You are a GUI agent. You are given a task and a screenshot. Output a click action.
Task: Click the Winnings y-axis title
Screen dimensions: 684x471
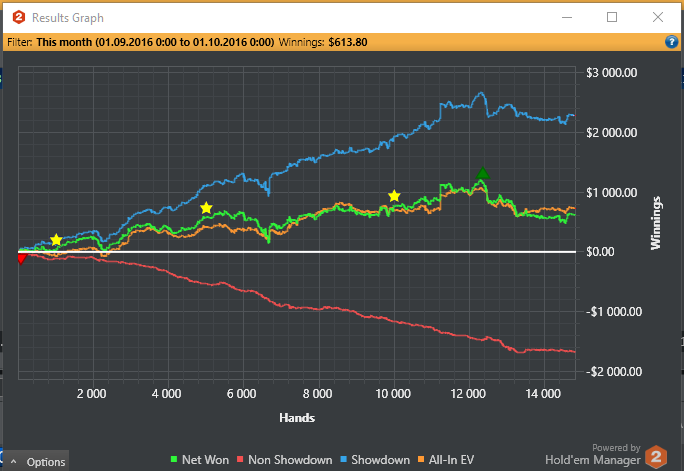coord(656,223)
